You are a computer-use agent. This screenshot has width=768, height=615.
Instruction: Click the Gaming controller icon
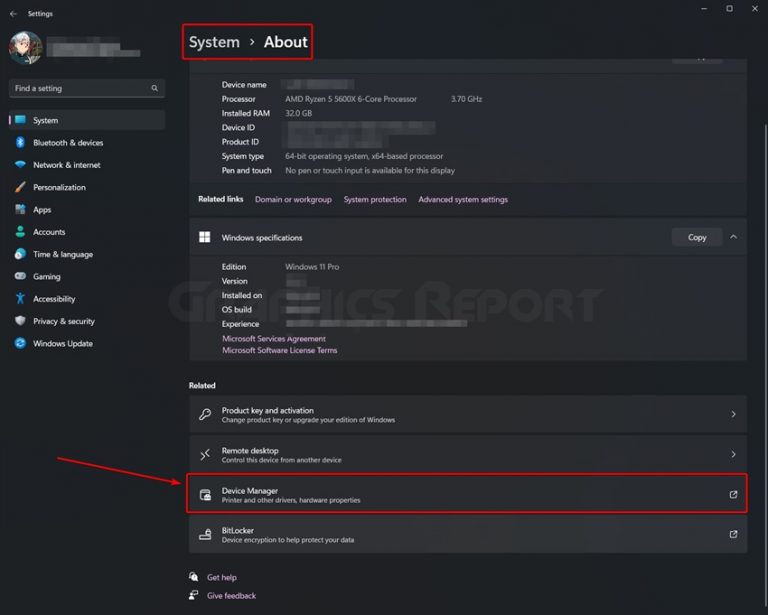[x=20, y=276]
